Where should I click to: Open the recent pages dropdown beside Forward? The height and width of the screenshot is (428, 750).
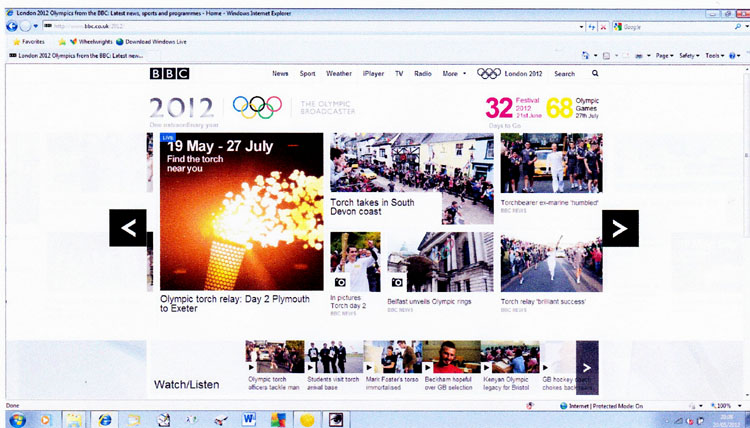point(36,26)
